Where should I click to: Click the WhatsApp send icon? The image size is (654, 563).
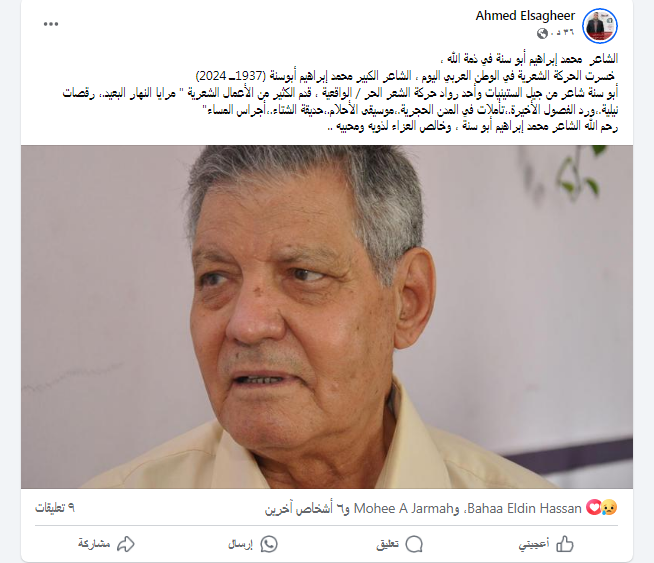tap(269, 544)
